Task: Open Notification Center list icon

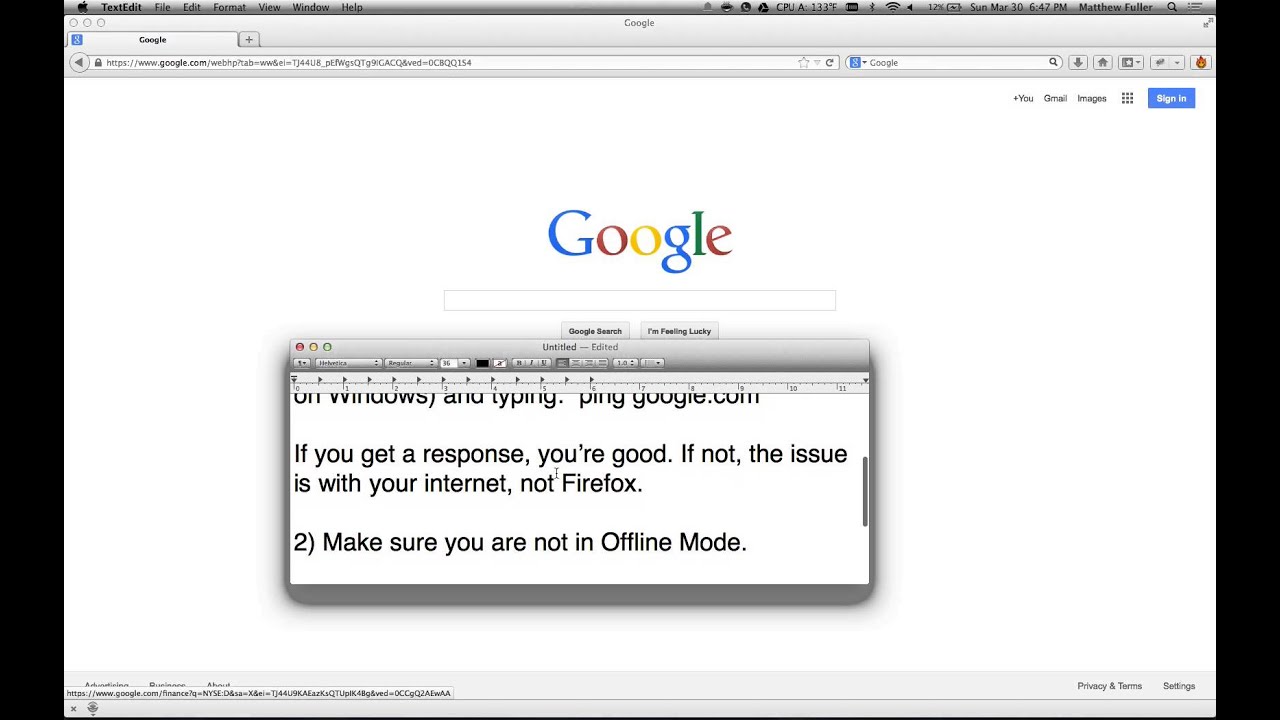Action: tap(1195, 7)
